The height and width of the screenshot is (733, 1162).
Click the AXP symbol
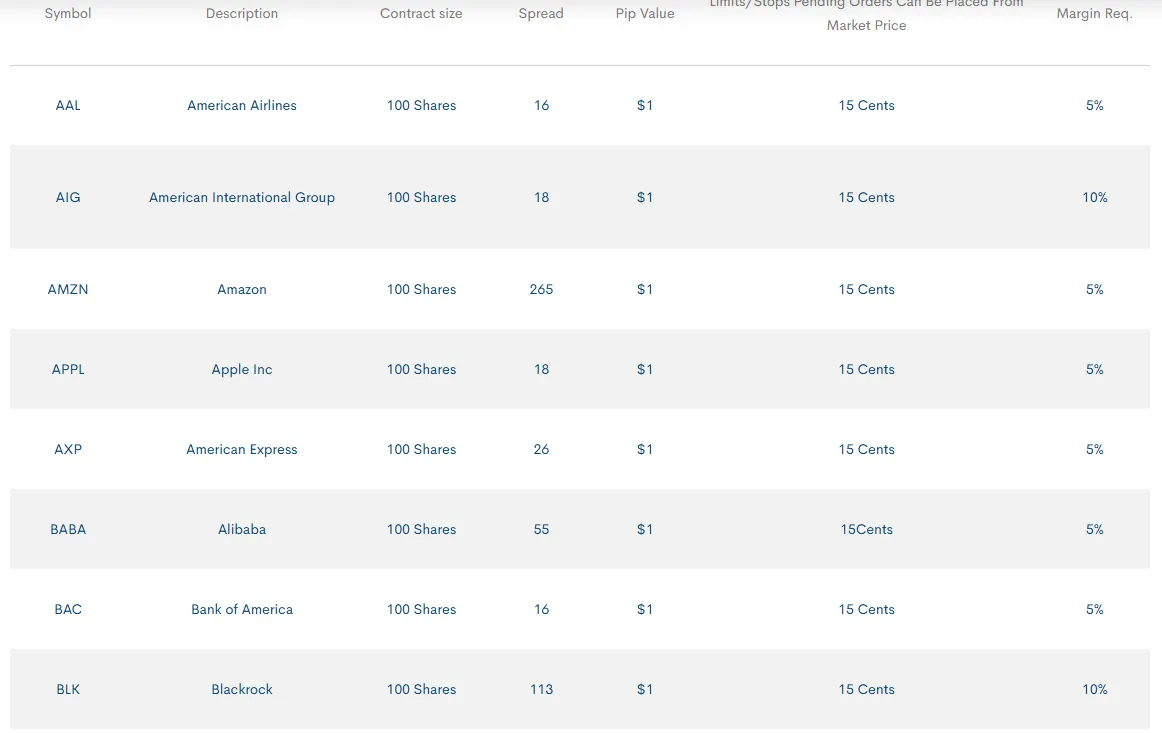[x=68, y=449]
